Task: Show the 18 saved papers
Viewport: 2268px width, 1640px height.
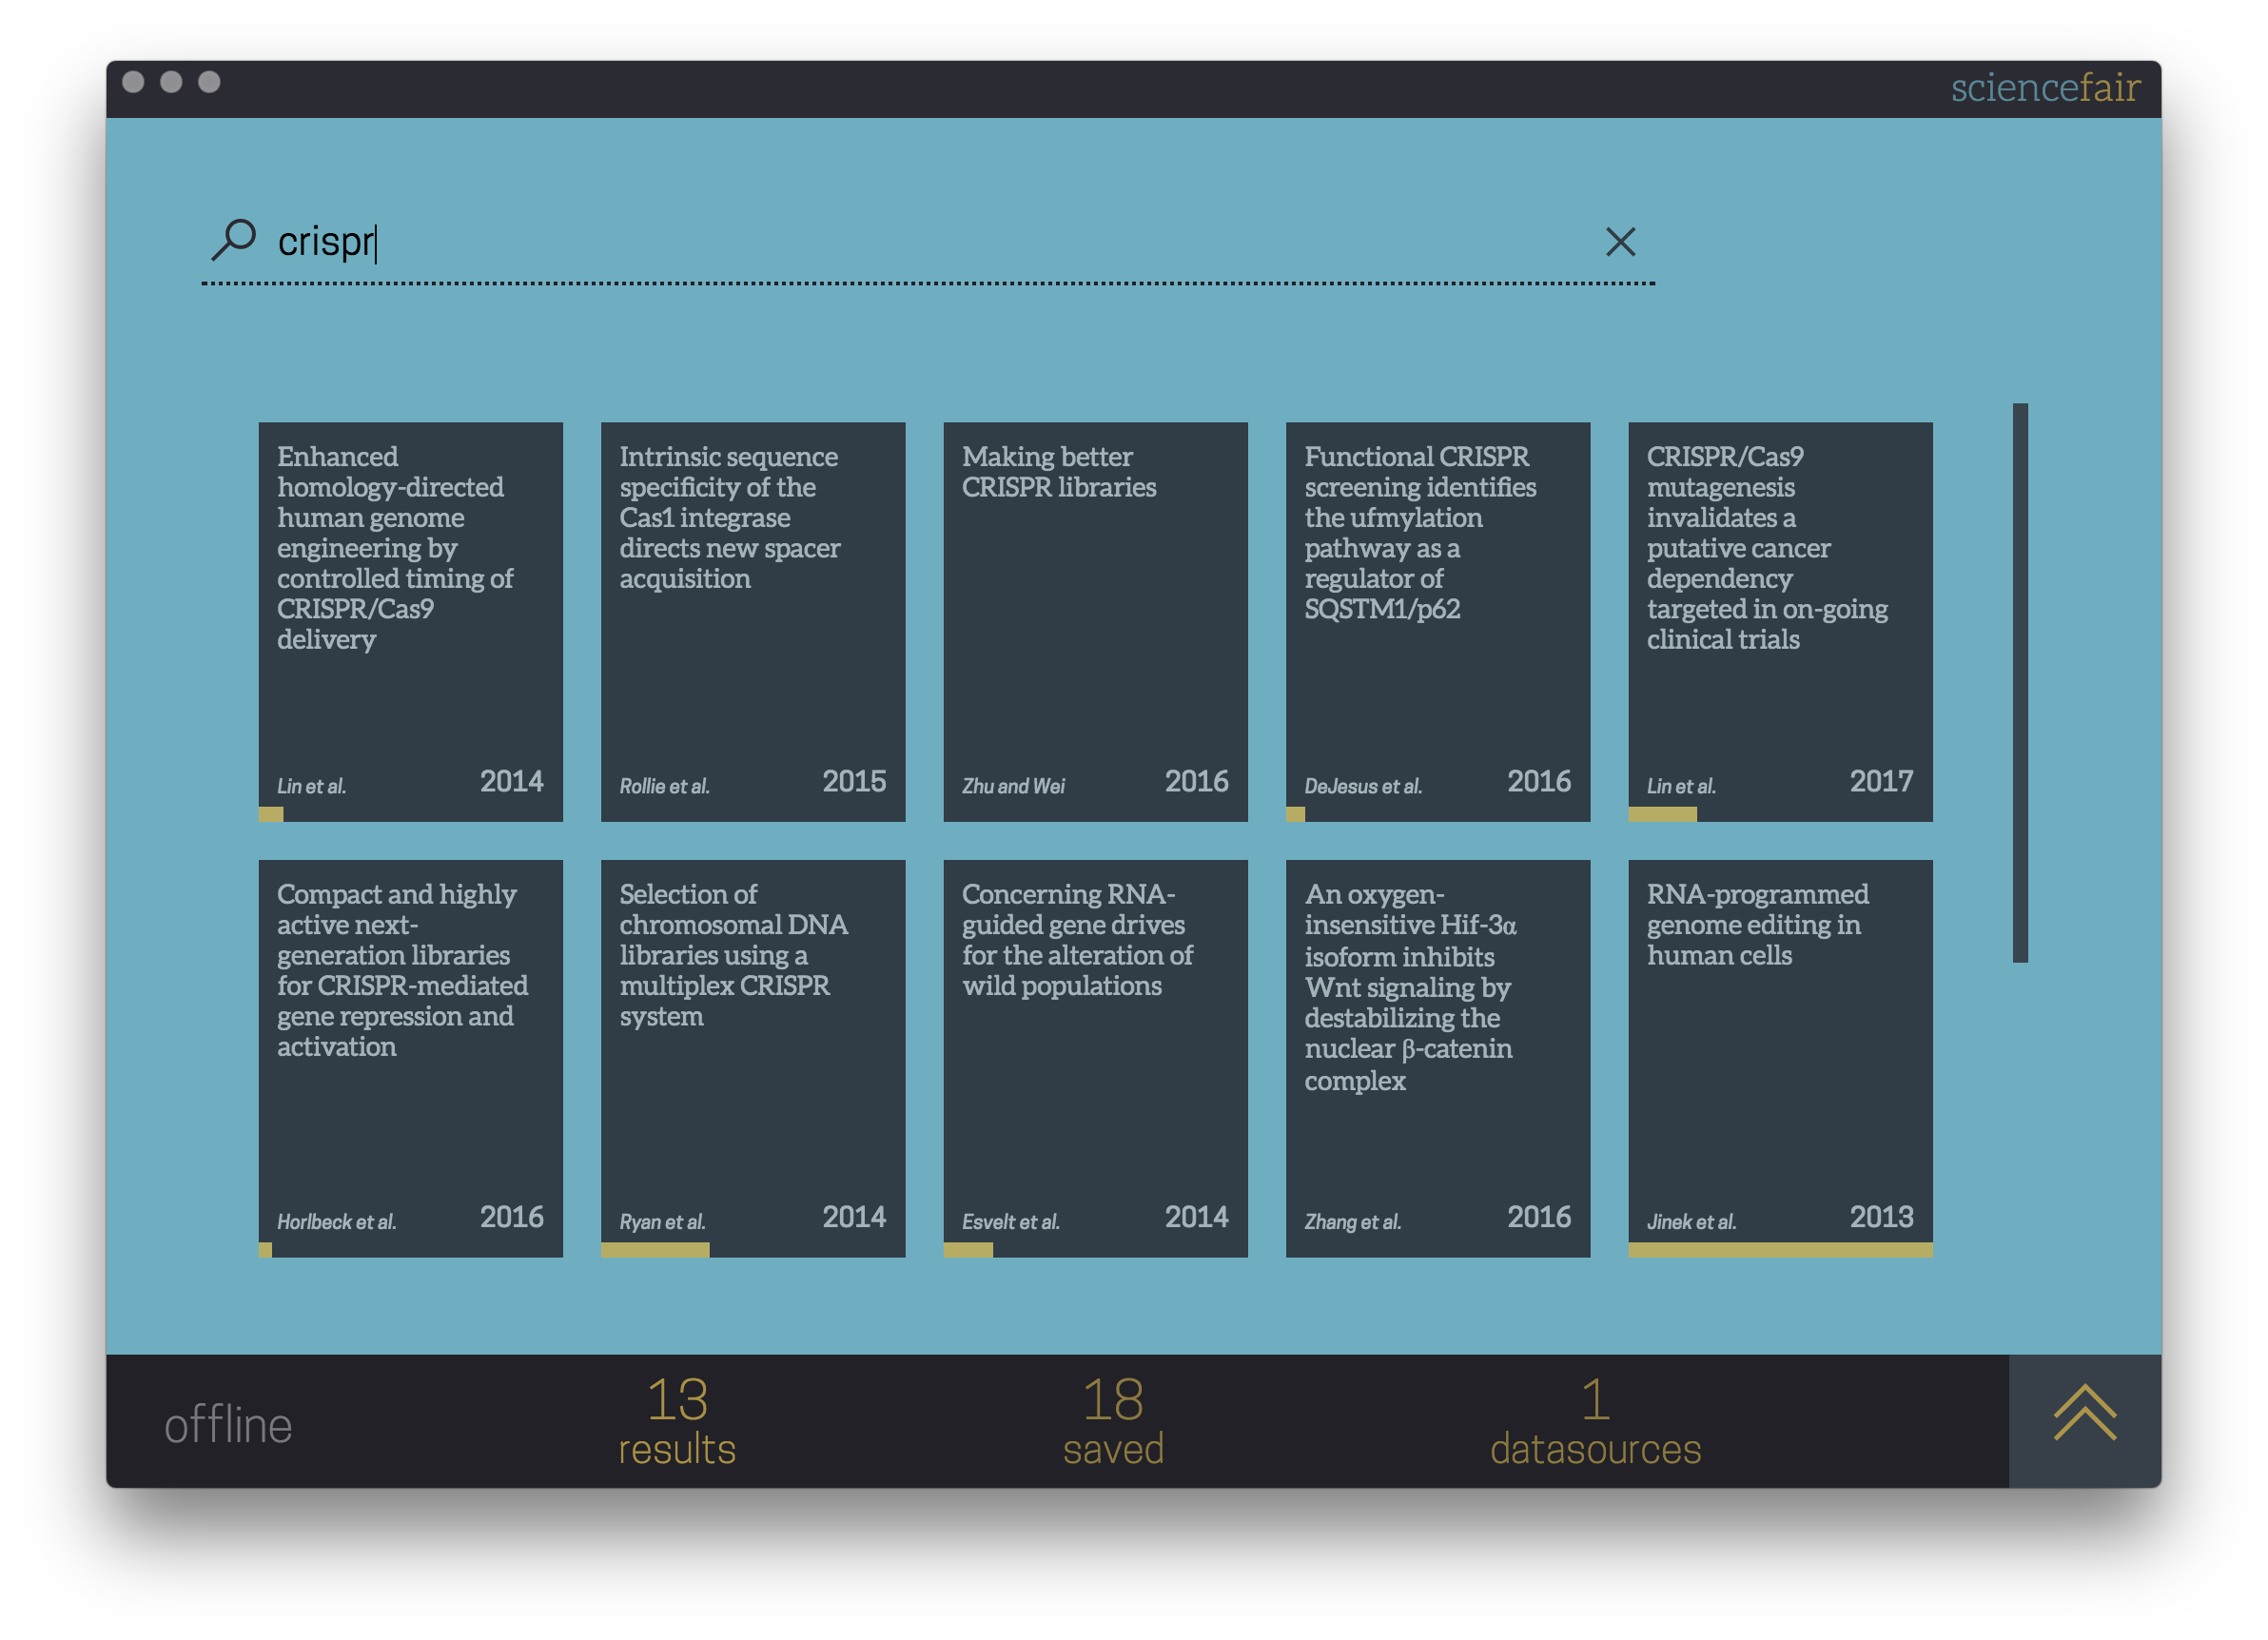Action: [1113, 1421]
